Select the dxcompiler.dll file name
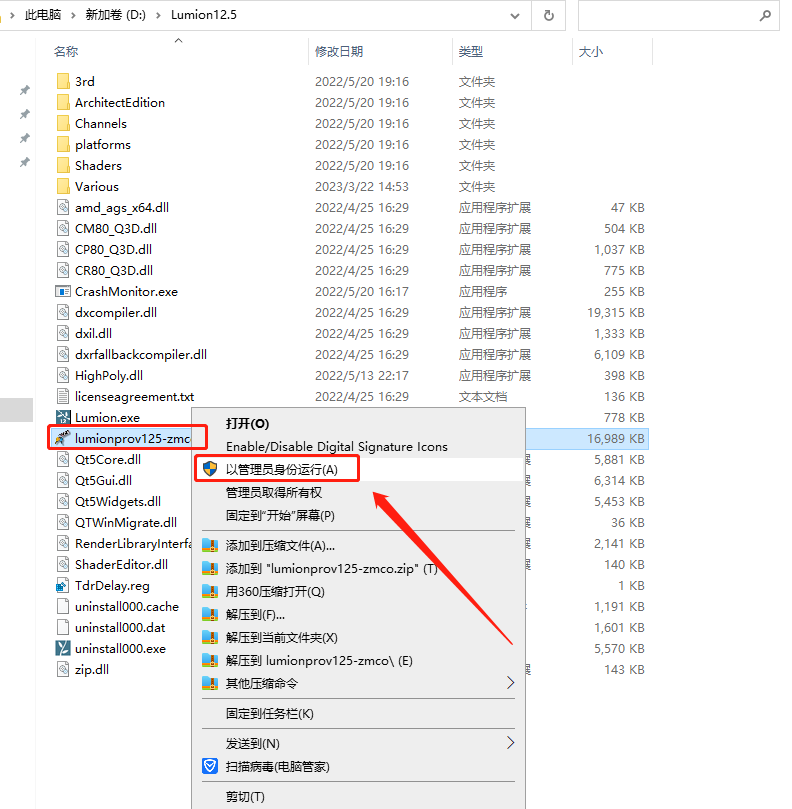 pos(116,312)
